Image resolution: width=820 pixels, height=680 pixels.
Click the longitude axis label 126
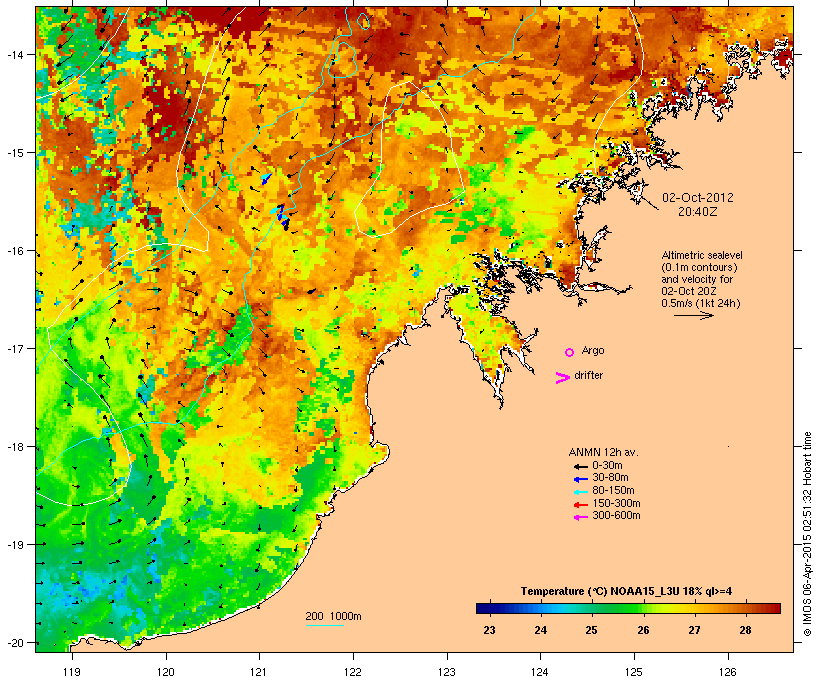tap(728, 672)
